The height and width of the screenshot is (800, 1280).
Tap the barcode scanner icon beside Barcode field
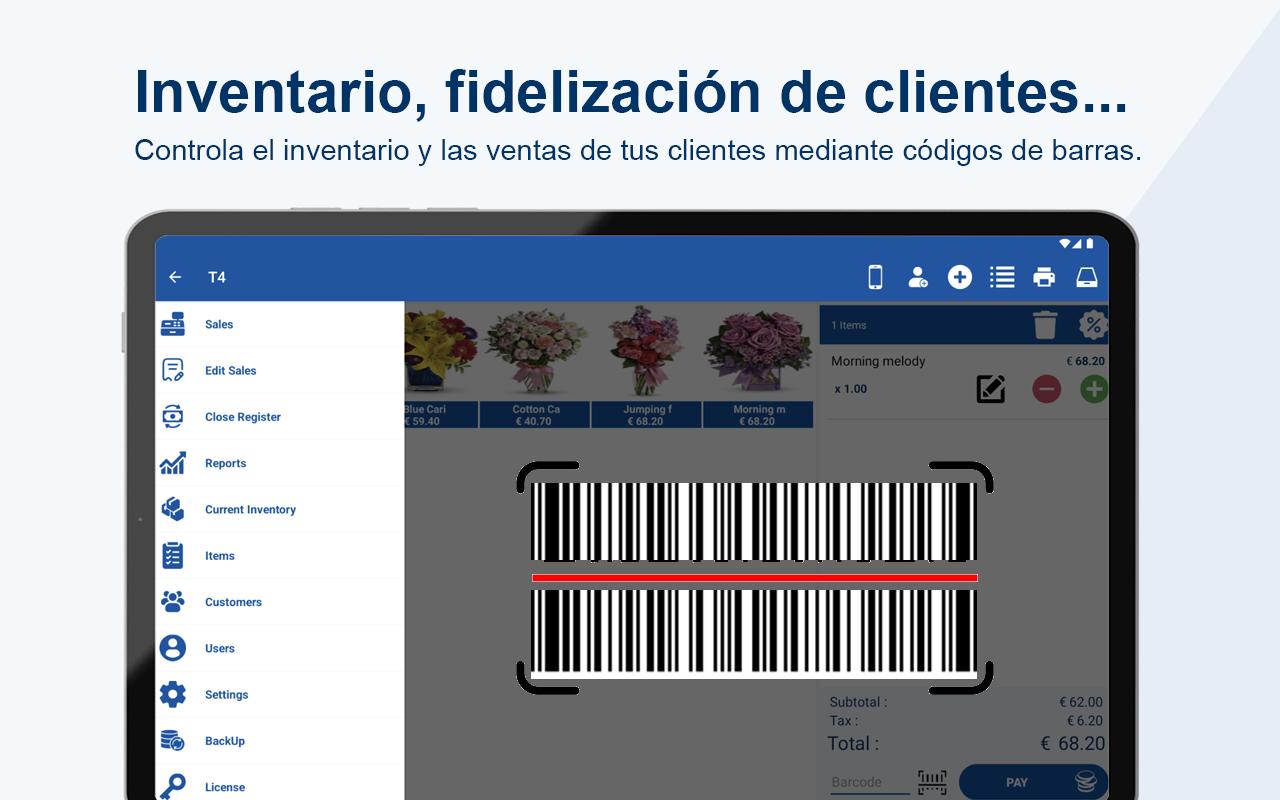932,782
